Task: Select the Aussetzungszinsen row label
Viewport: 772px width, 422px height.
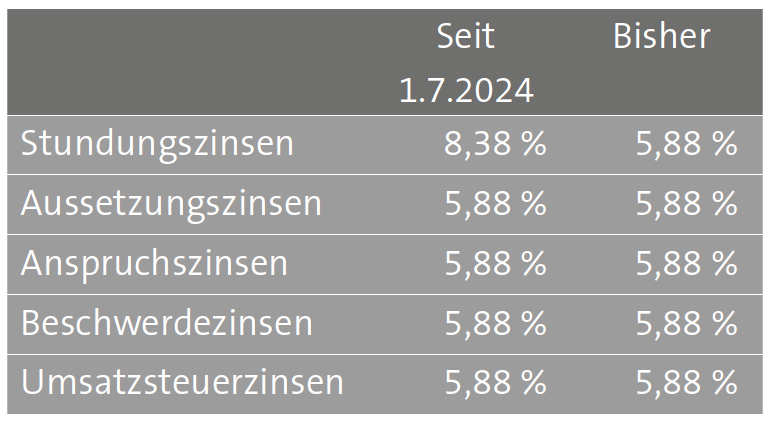Action: click(x=171, y=205)
